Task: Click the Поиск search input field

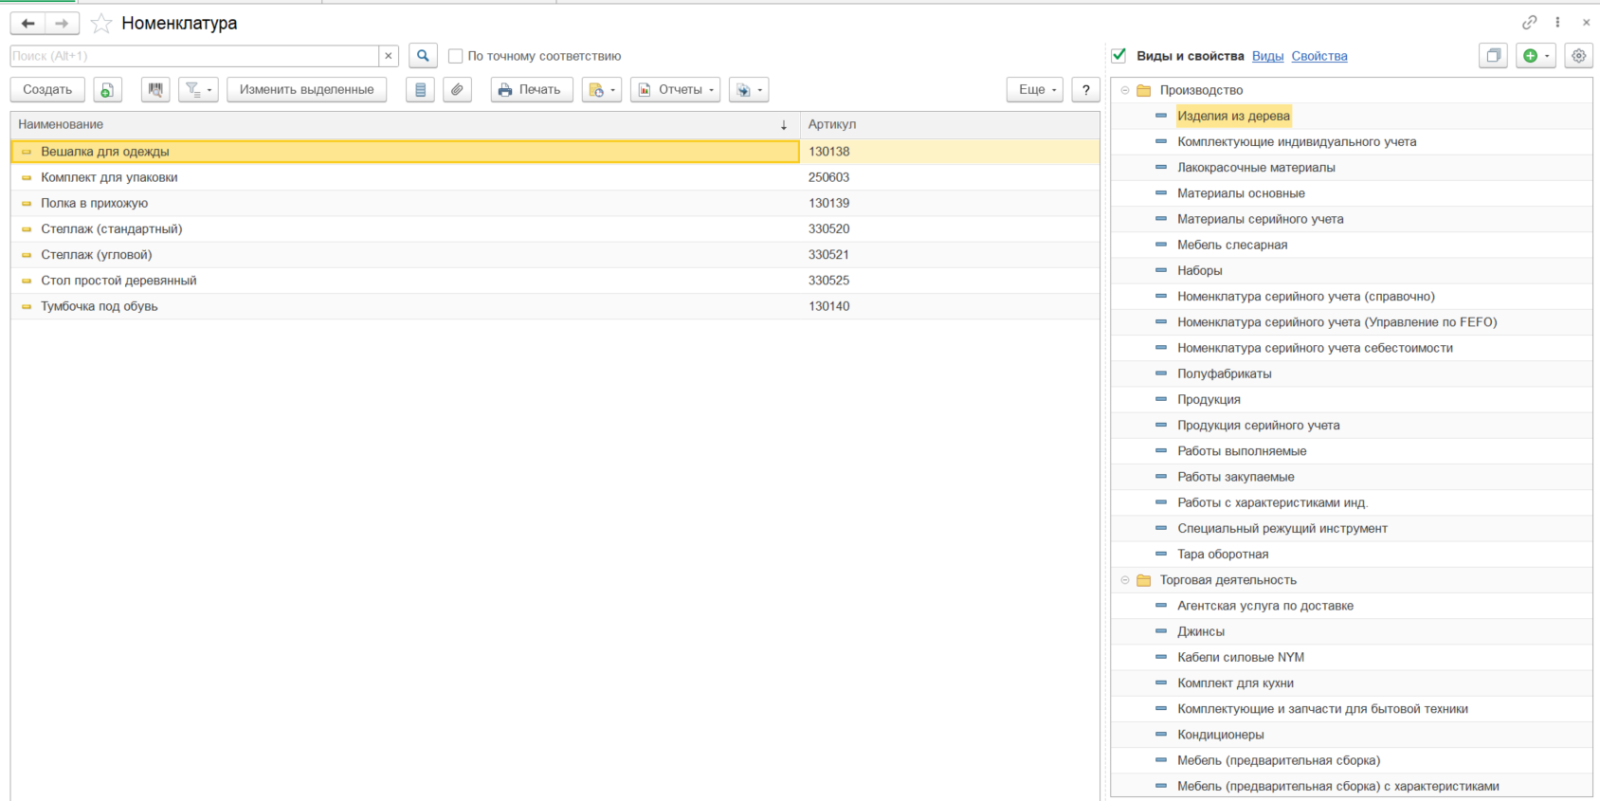Action: (194, 56)
